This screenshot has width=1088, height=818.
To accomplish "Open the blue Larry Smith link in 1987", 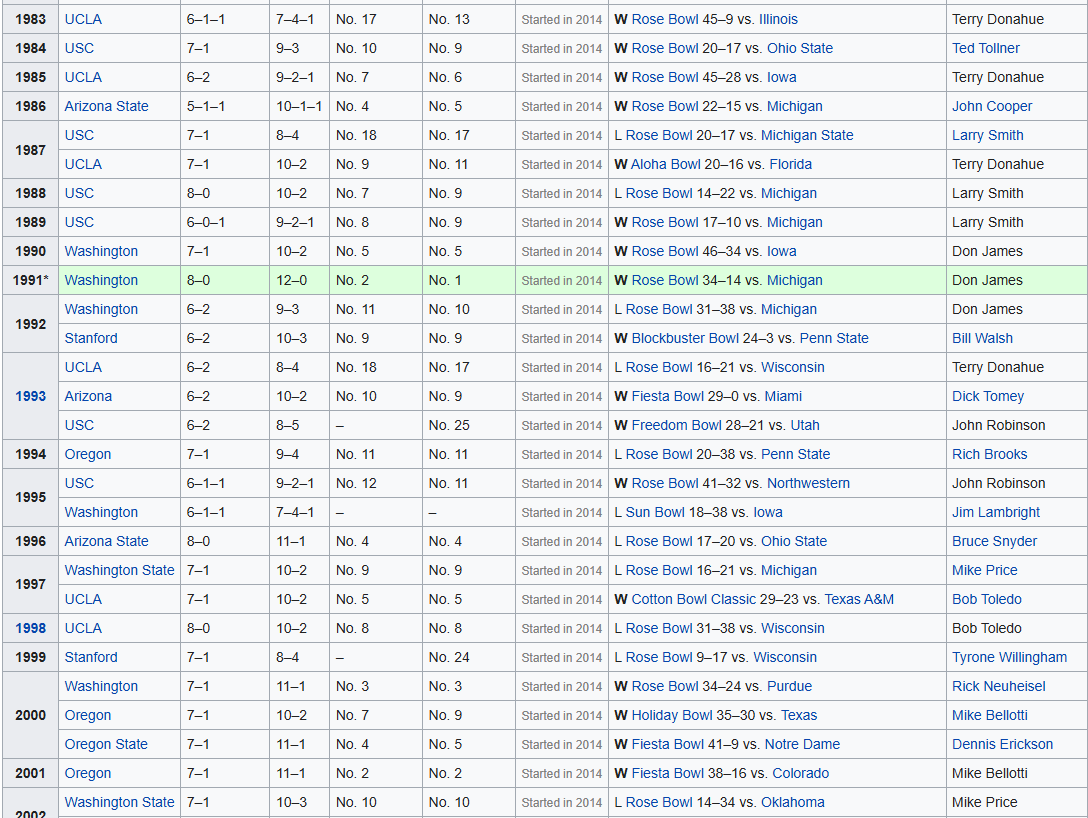I will pyautogui.click(x=987, y=136).
